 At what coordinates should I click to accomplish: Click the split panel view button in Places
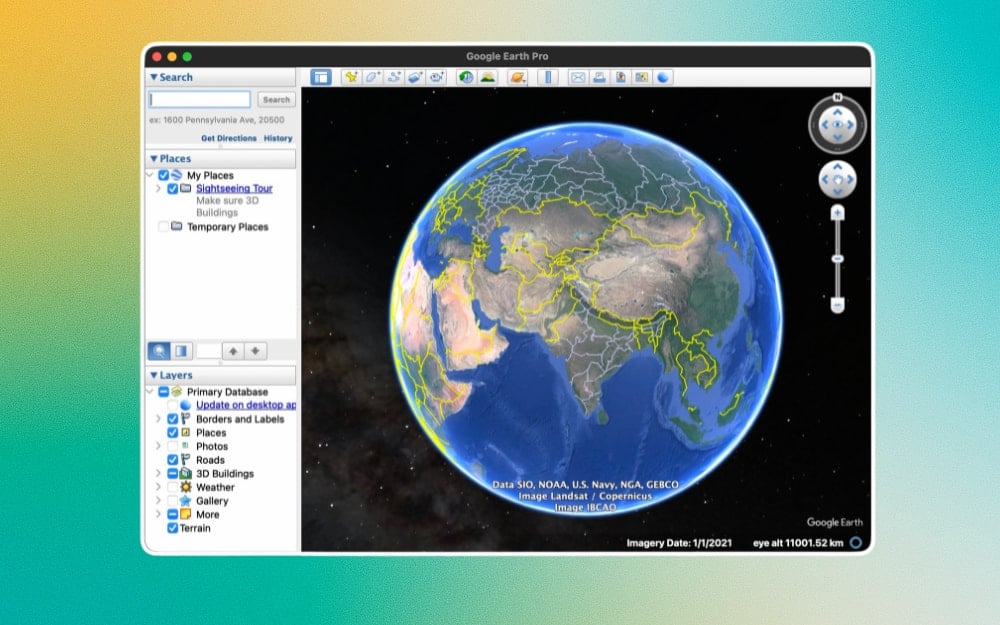point(181,351)
